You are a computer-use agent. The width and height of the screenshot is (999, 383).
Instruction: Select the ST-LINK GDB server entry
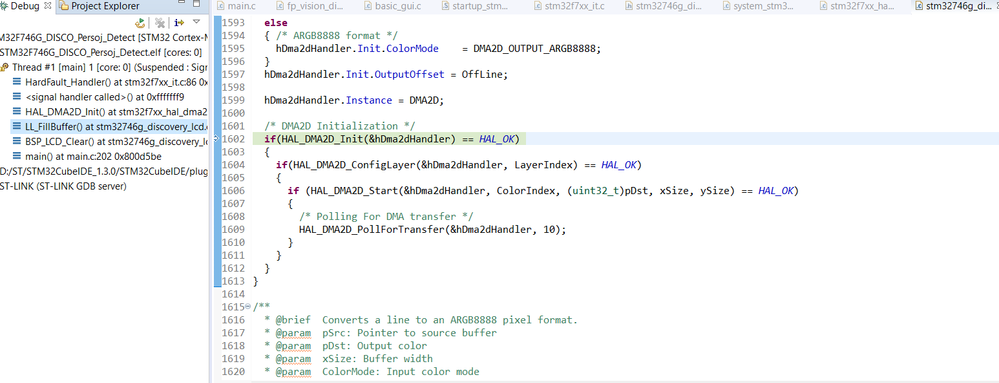63,186
